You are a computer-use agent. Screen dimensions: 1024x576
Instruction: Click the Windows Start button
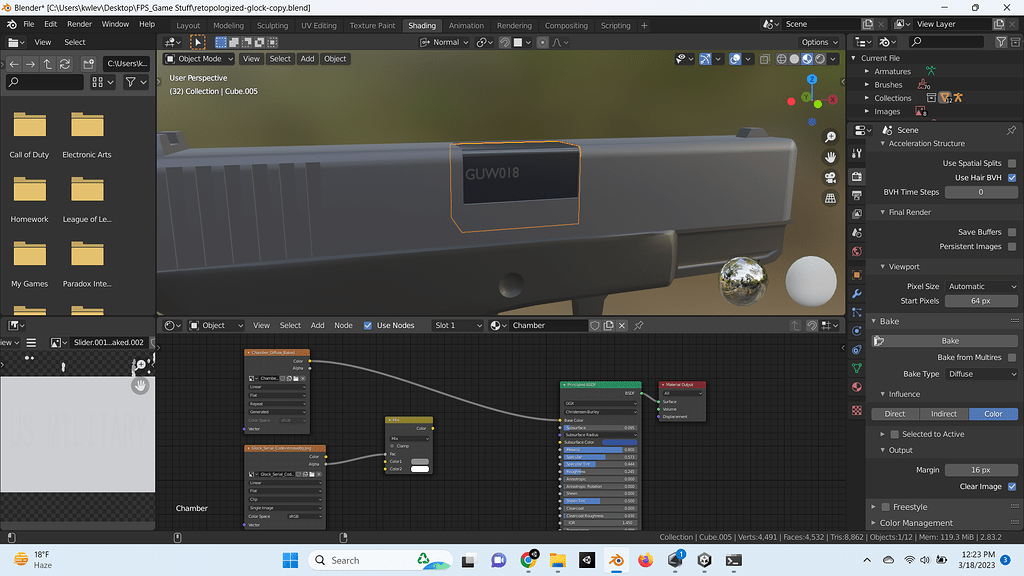coord(290,560)
